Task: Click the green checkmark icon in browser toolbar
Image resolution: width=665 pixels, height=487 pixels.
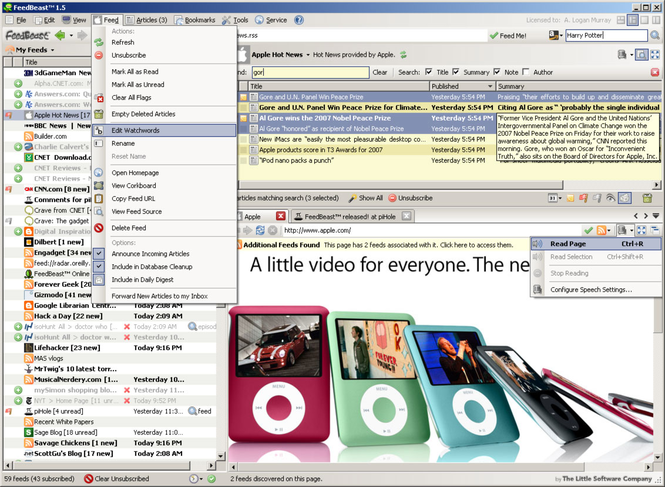Action: coord(588,230)
